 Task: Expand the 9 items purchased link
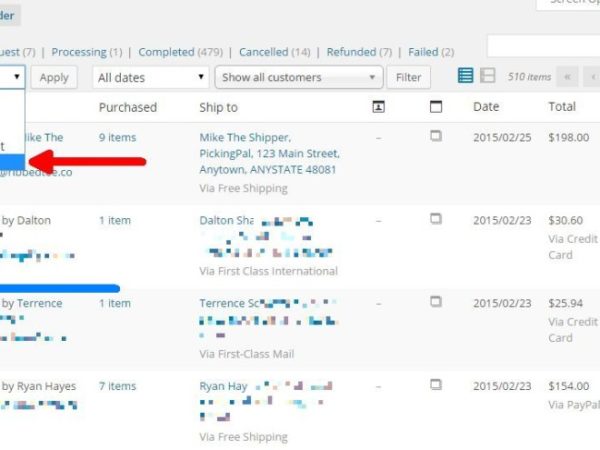coord(117,137)
